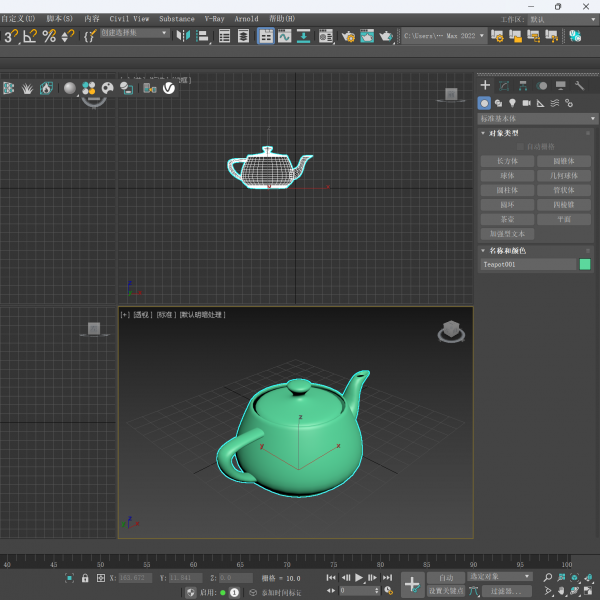Open the Civil View menu
Viewport: 600px width, 600px height.
129,19
